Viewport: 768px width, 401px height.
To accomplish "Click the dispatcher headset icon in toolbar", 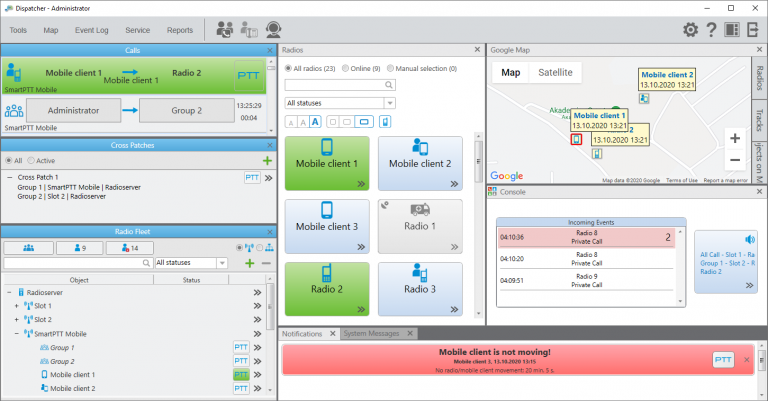I will point(273,30).
